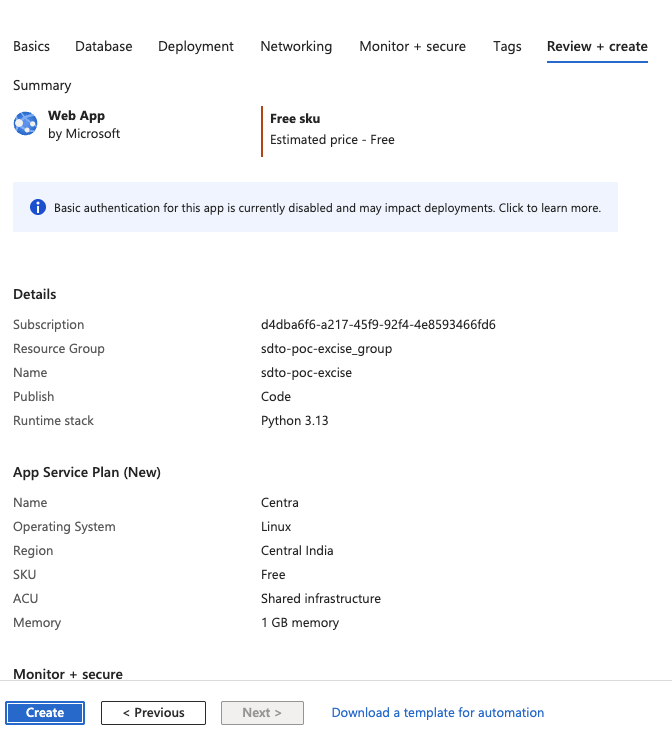Select the resource group value sdto-poc-excise_group
Screen dimensions: 672x734
click(327, 349)
